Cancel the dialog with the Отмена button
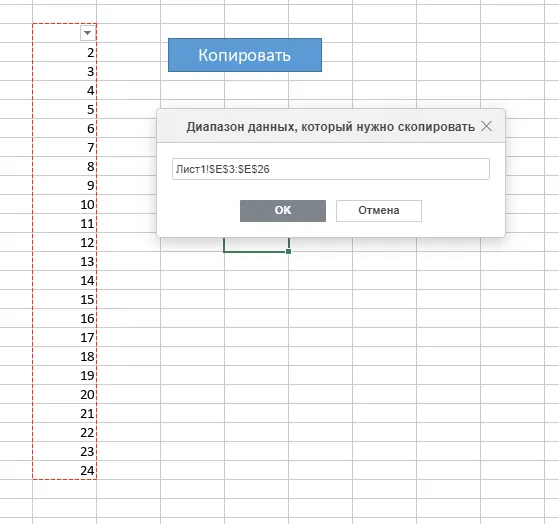Image resolution: width=559 pixels, height=524 pixels. coord(379,211)
